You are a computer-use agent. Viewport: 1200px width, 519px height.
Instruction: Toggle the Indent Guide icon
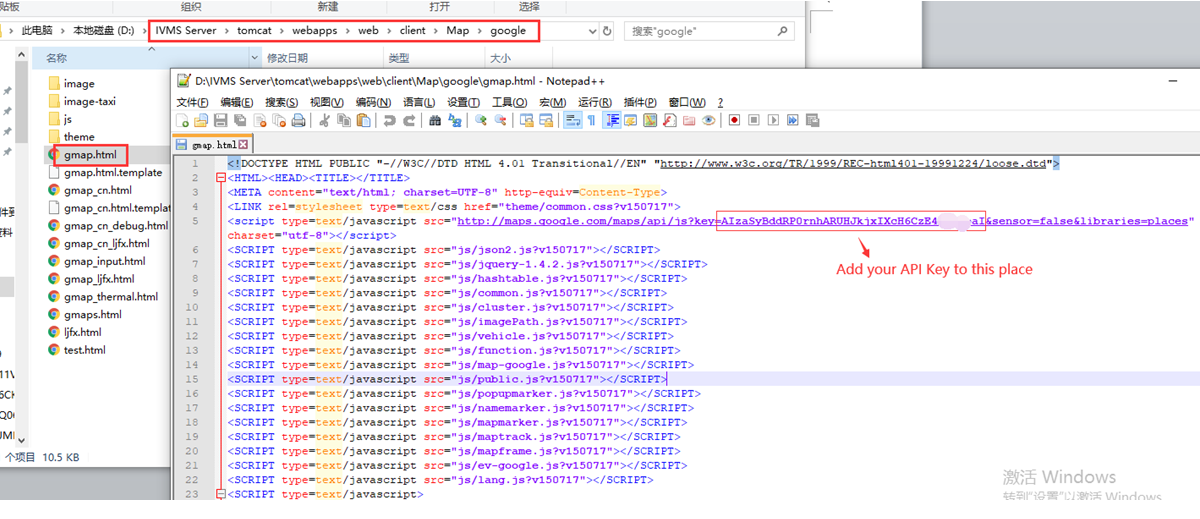click(613, 120)
